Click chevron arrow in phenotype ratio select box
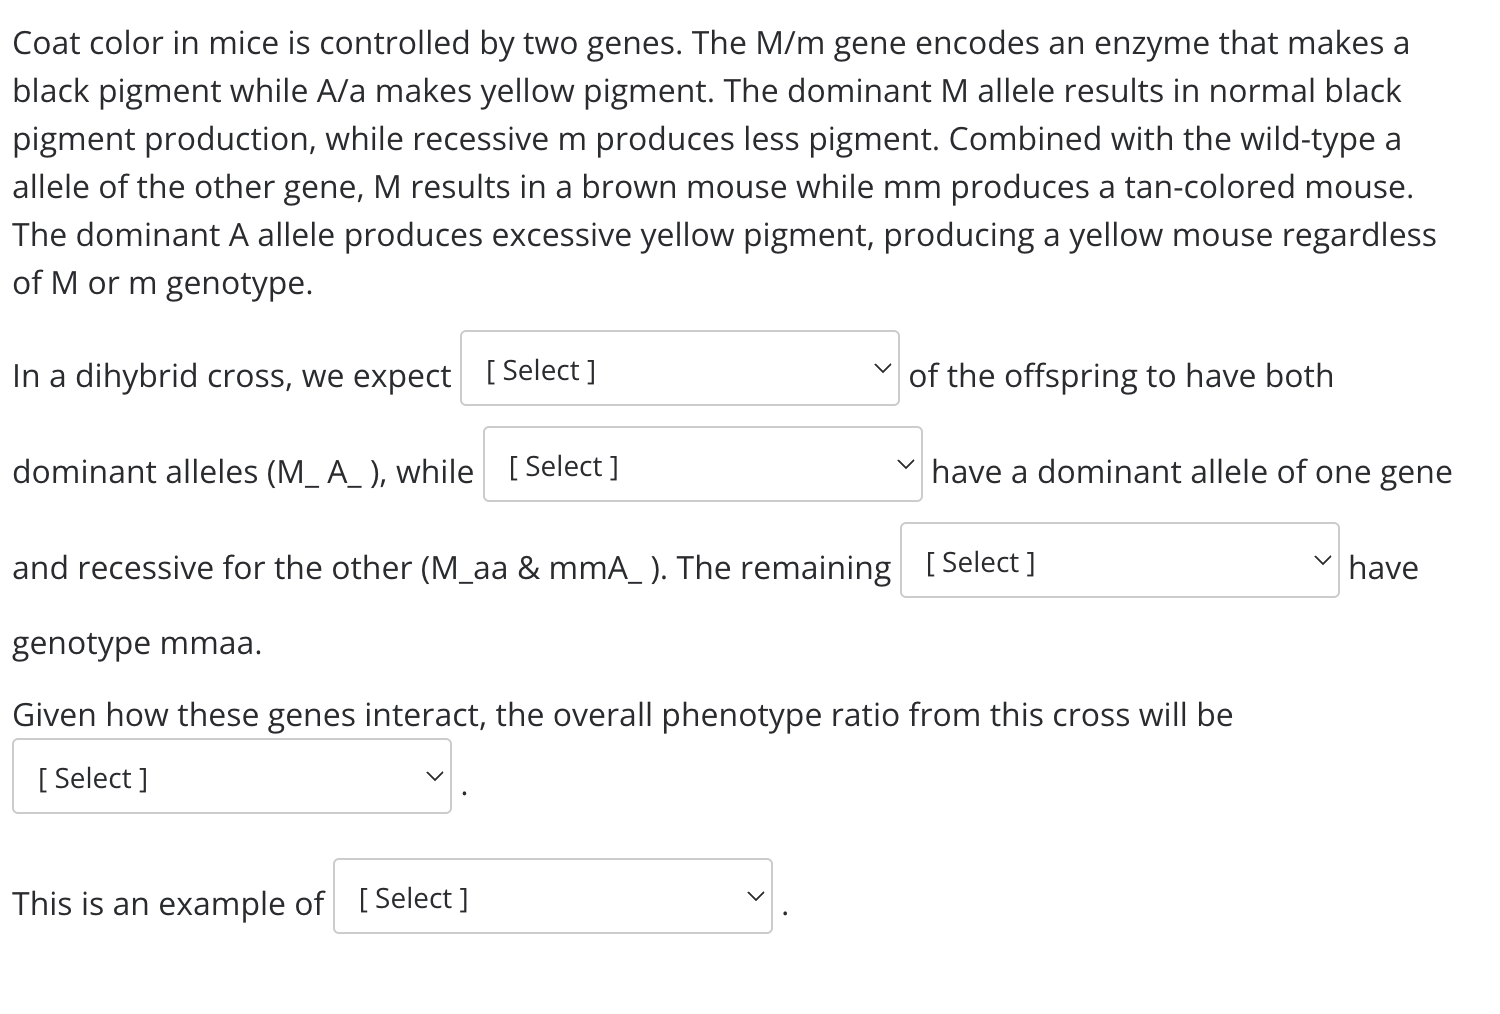1500x1014 pixels. coord(433,776)
